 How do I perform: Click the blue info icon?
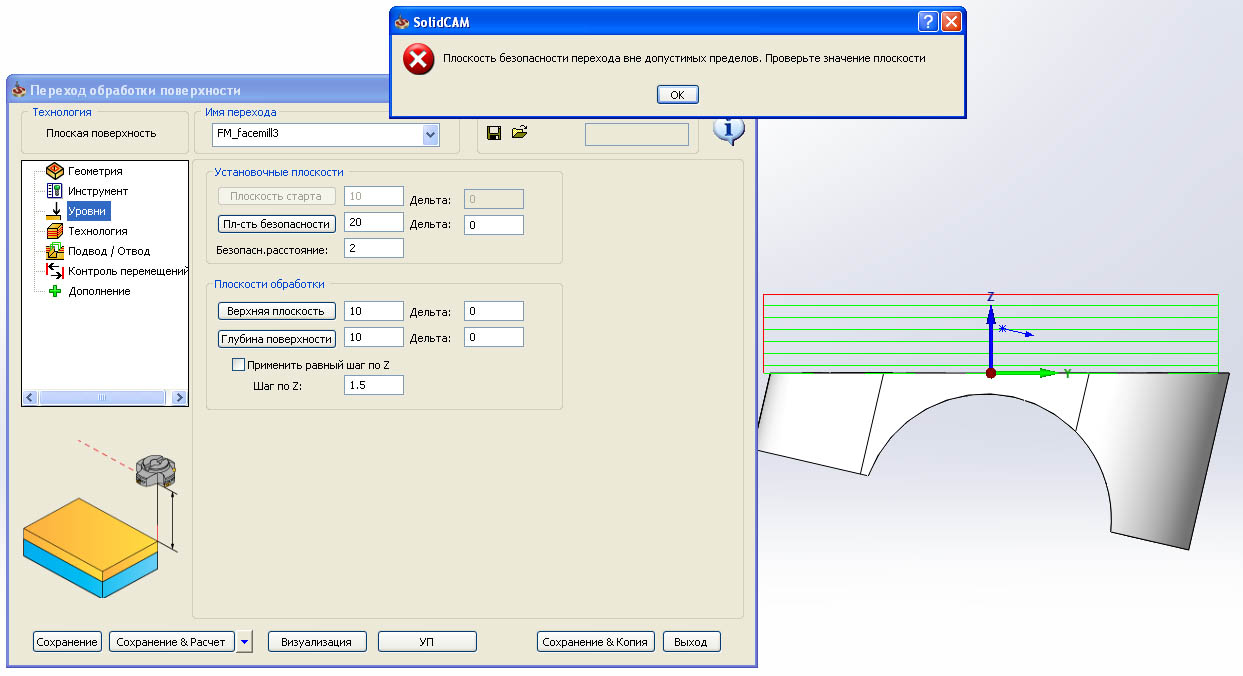click(730, 129)
